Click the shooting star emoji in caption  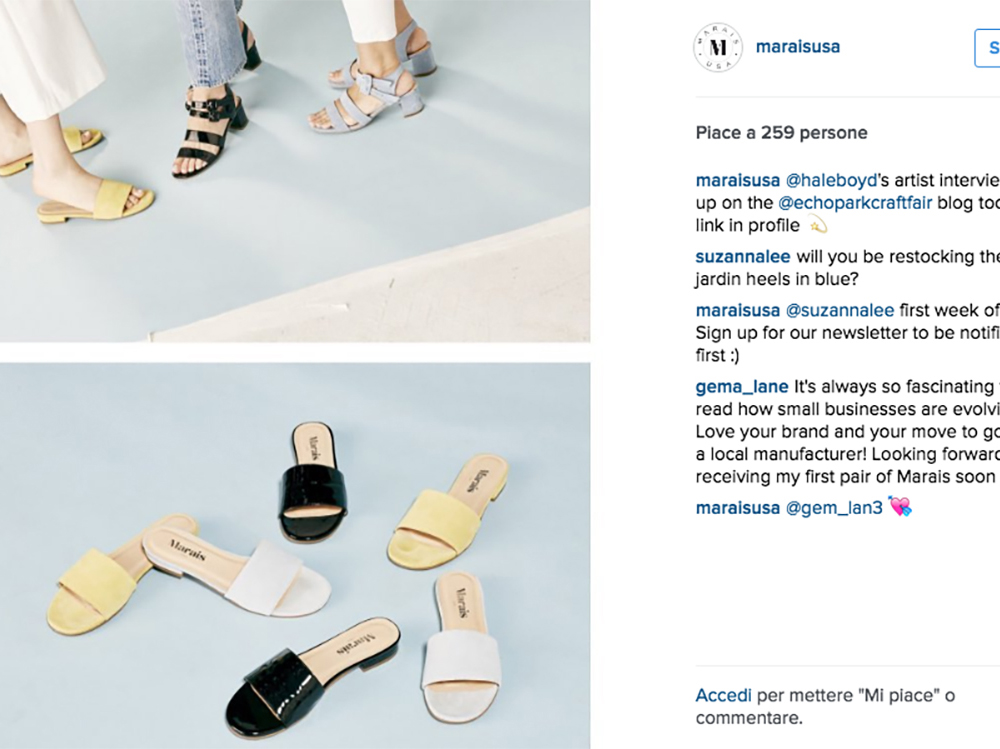click(818, 225)
